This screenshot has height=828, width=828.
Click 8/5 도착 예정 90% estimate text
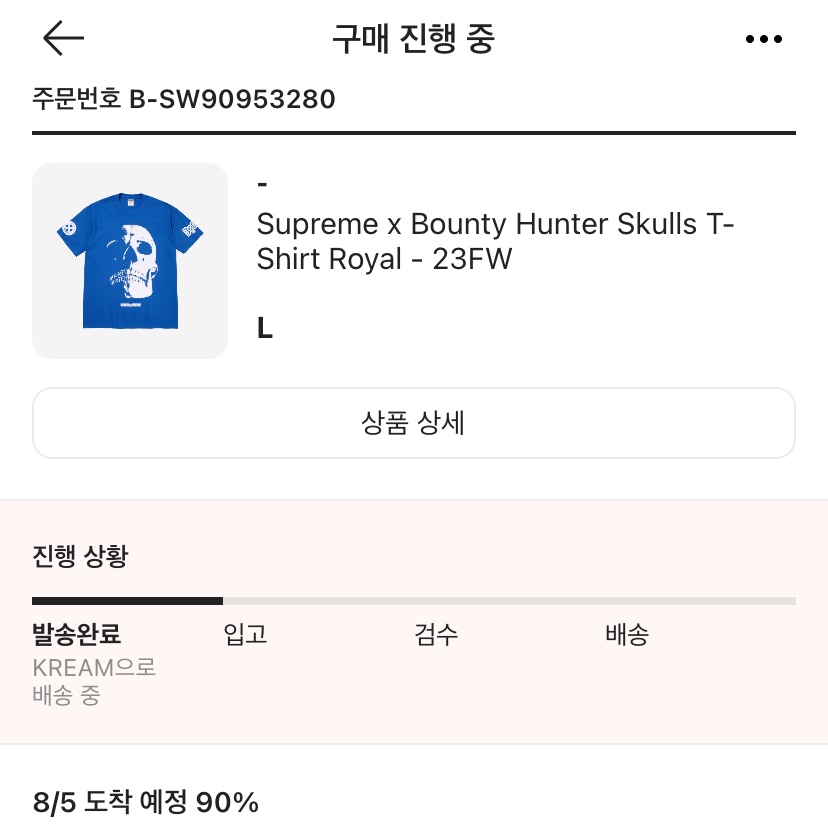click(145, 800)
